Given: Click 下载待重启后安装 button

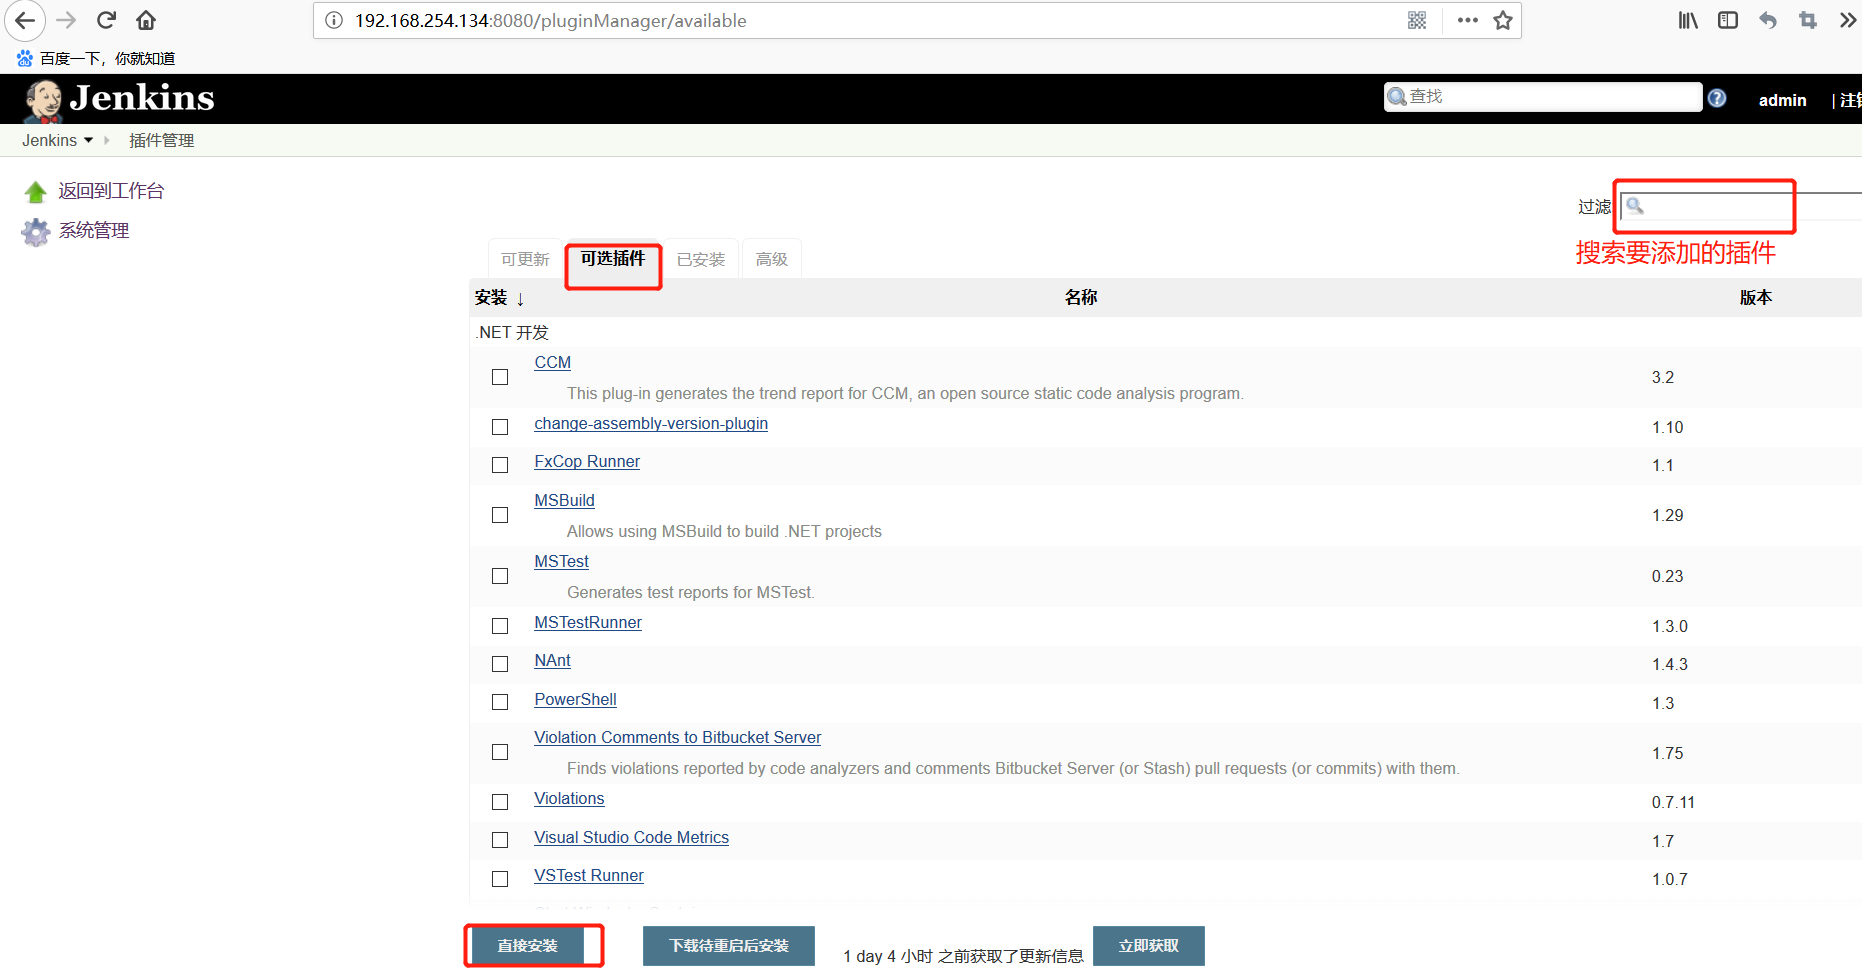Looking at the screenshot, I should pos(729,946).
